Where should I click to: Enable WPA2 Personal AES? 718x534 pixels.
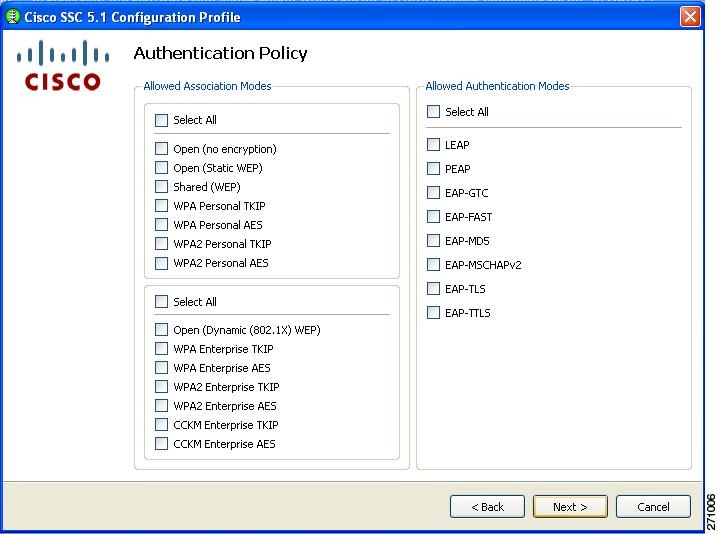pos(161,263)
